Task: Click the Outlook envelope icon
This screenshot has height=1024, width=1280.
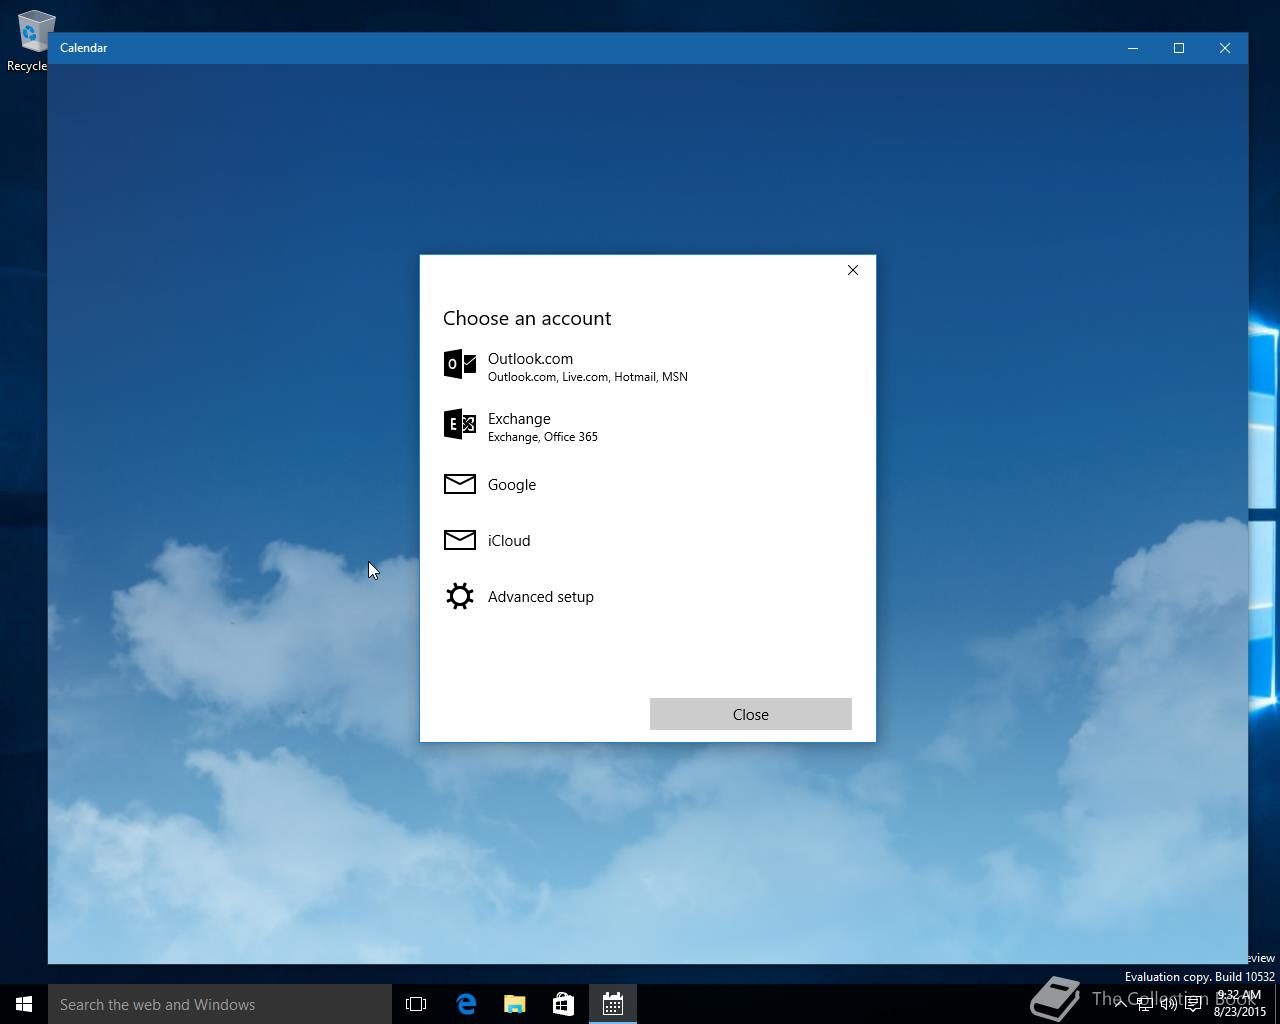Action: click(x=460, y=364)
